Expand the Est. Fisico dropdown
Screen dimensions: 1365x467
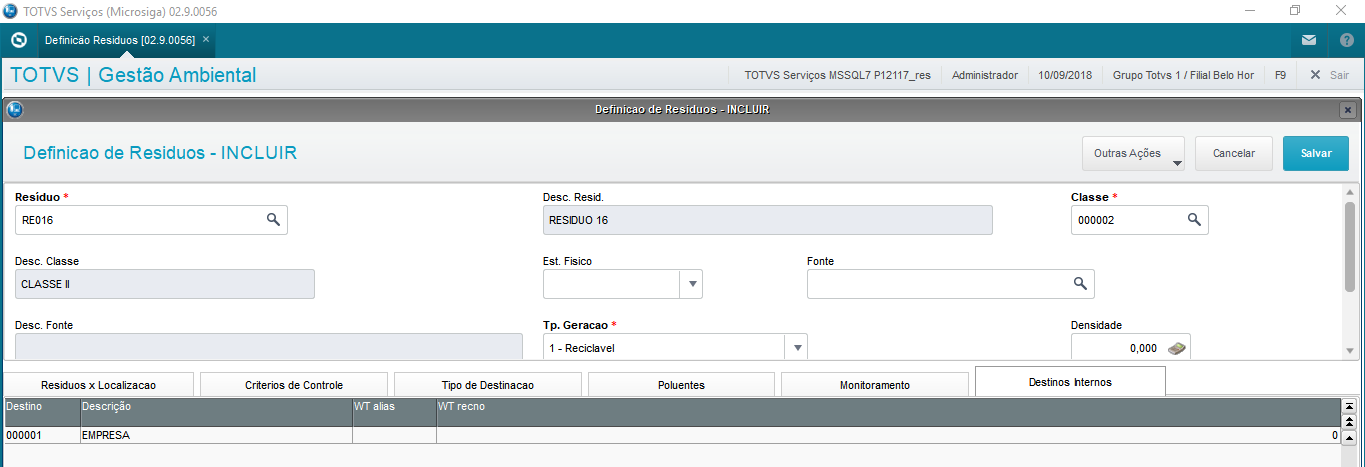pyautogui.click(x=691, y=284)
